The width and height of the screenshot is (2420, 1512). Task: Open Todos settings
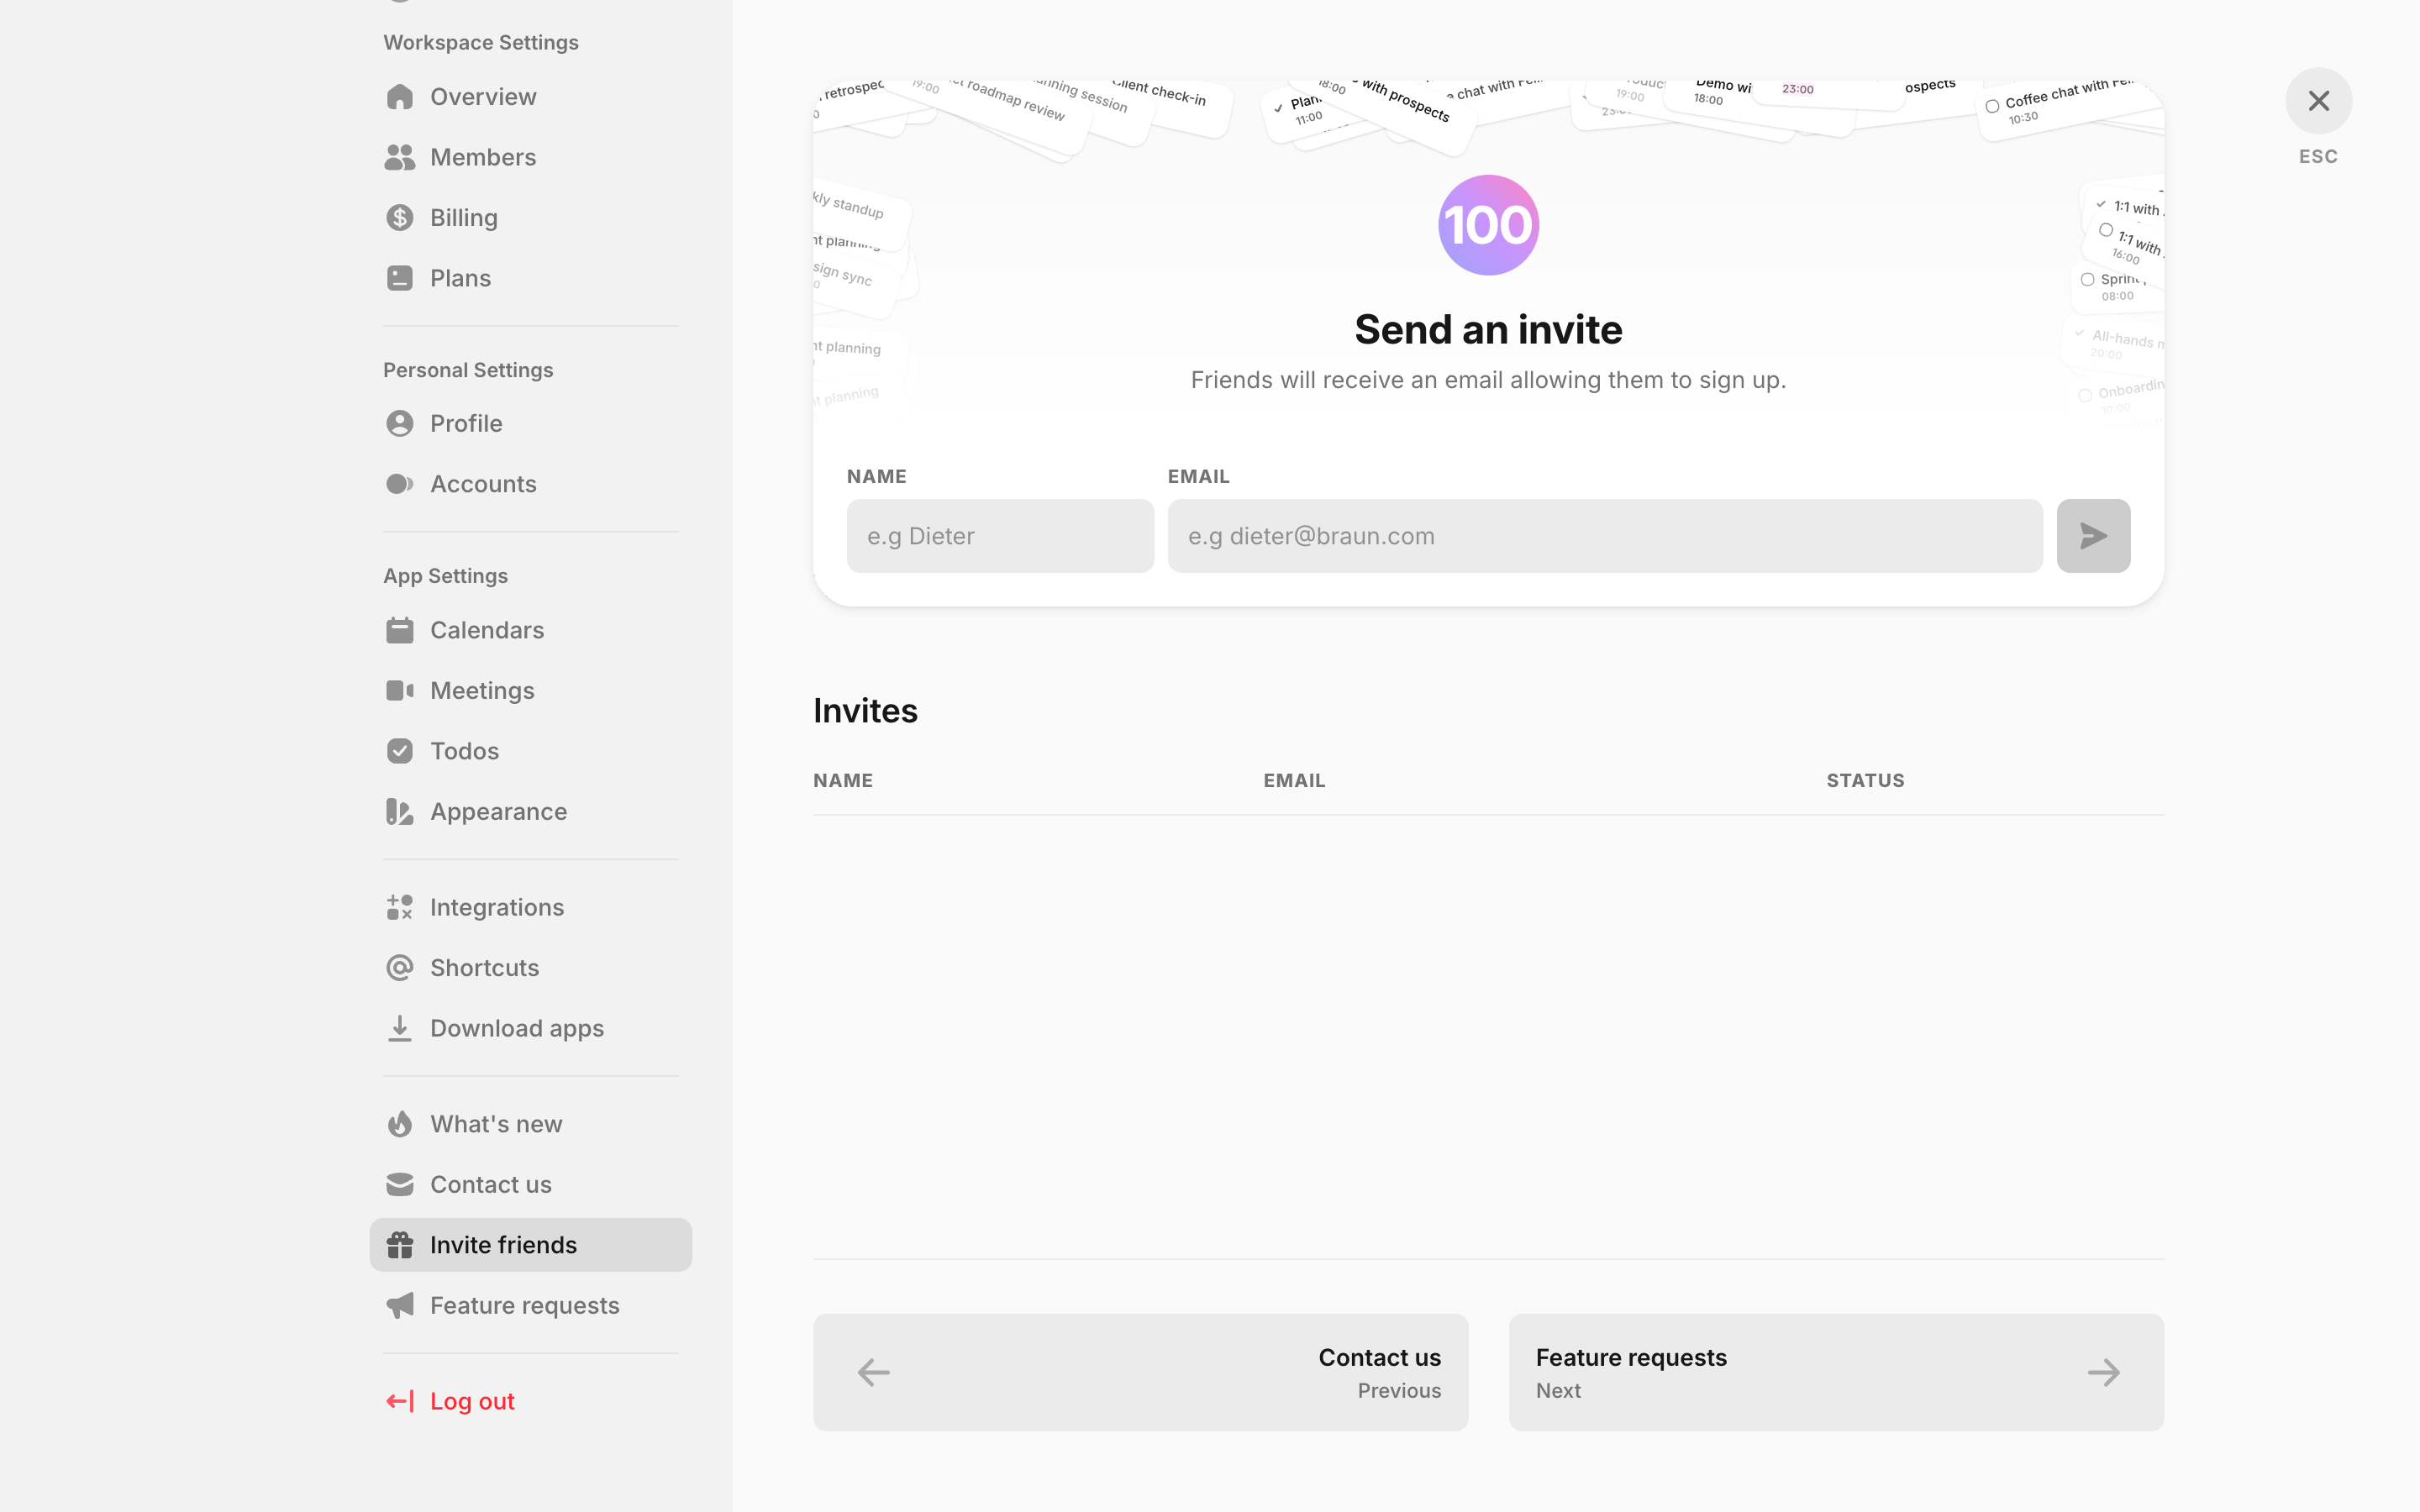tap(530, 751)
